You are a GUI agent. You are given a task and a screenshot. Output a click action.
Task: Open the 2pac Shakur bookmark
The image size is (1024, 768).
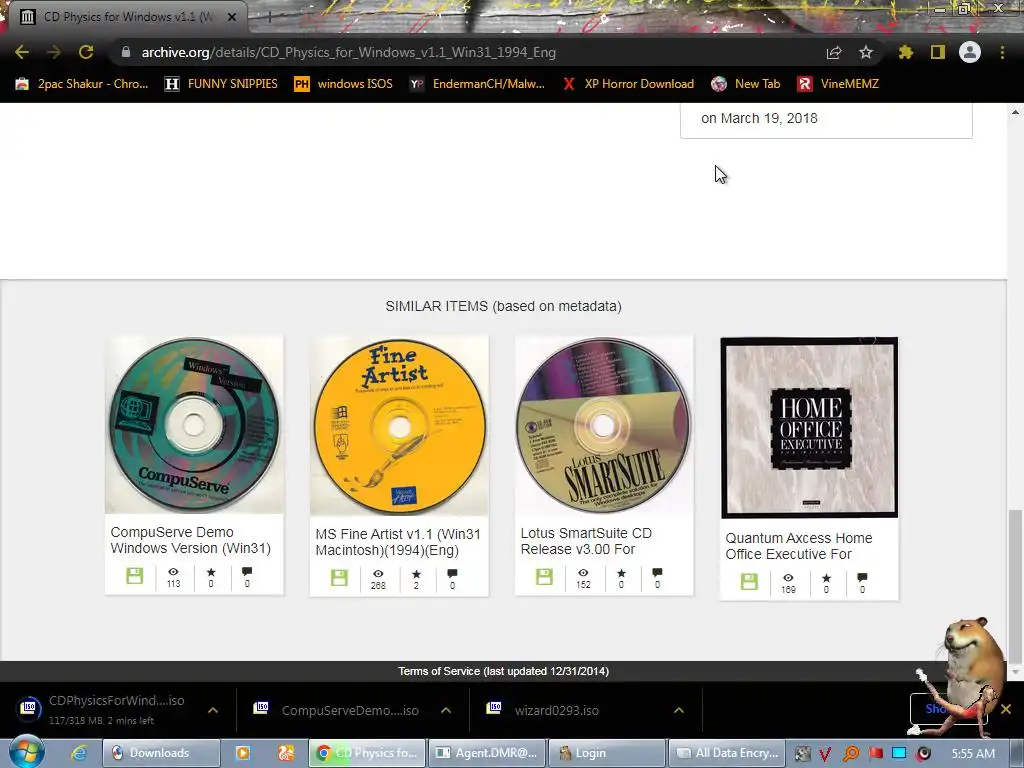[83, 84]
